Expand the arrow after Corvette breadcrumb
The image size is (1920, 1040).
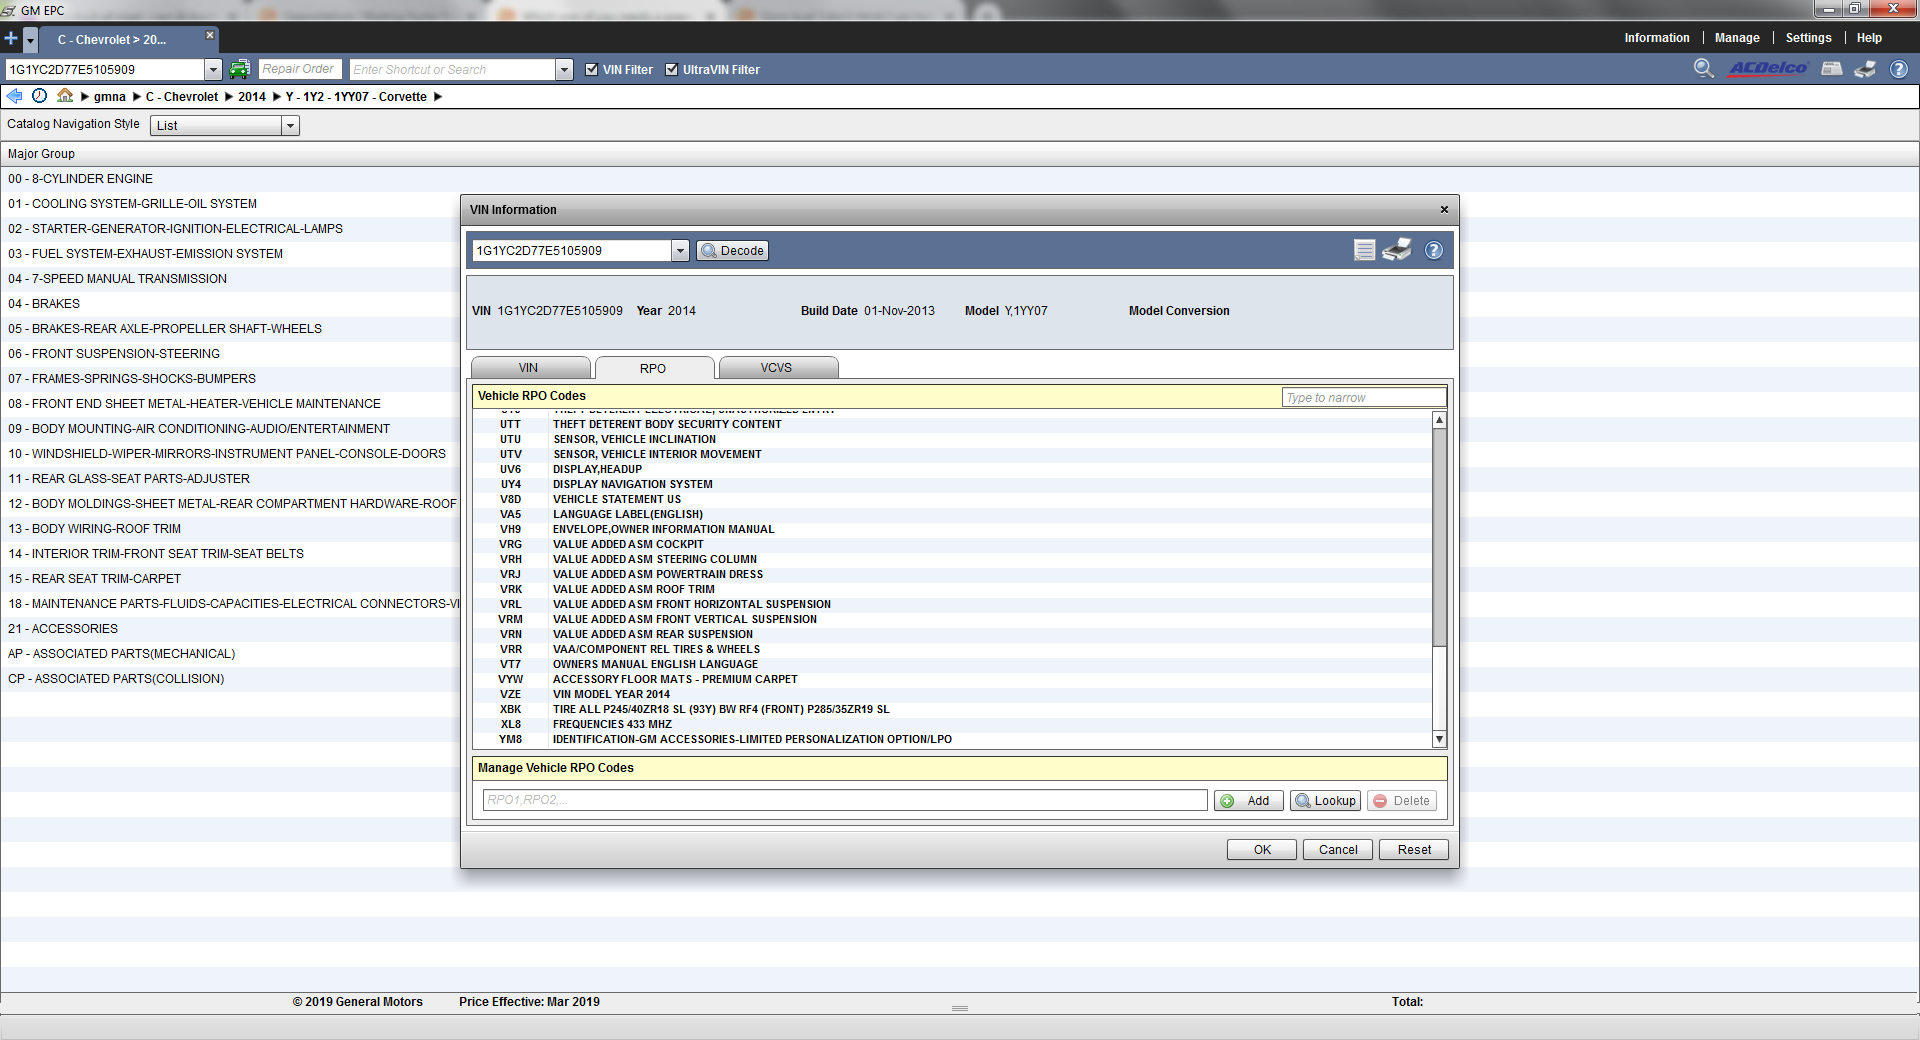click(x=437, y=97)
